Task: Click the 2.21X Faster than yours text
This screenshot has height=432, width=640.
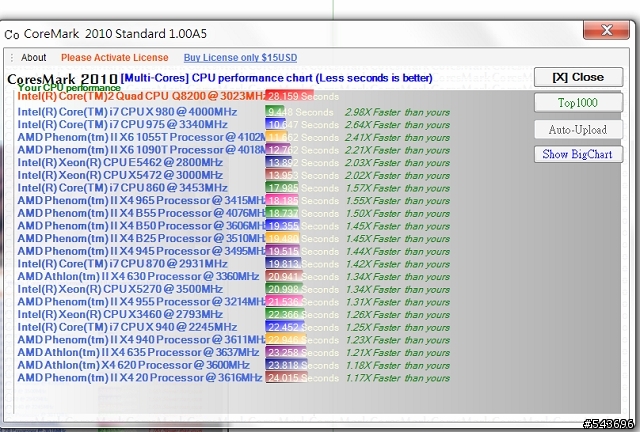Action: tap(398, 150)
